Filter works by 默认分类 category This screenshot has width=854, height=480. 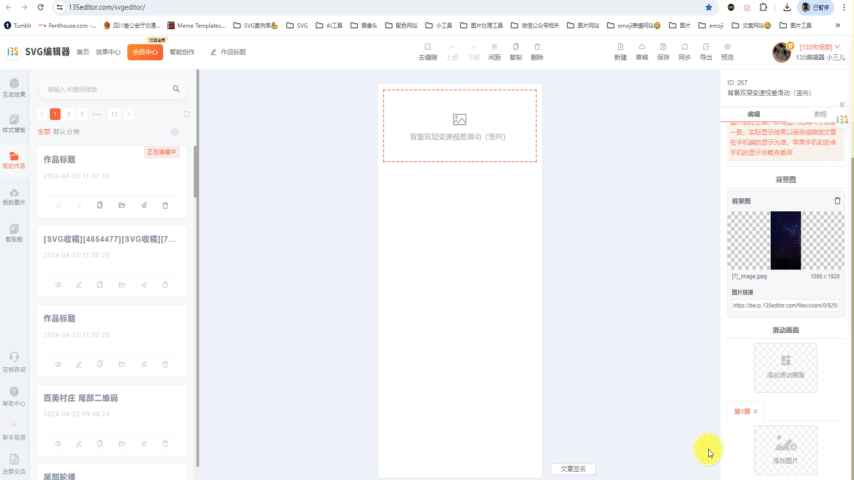click(x=66, y=132)
